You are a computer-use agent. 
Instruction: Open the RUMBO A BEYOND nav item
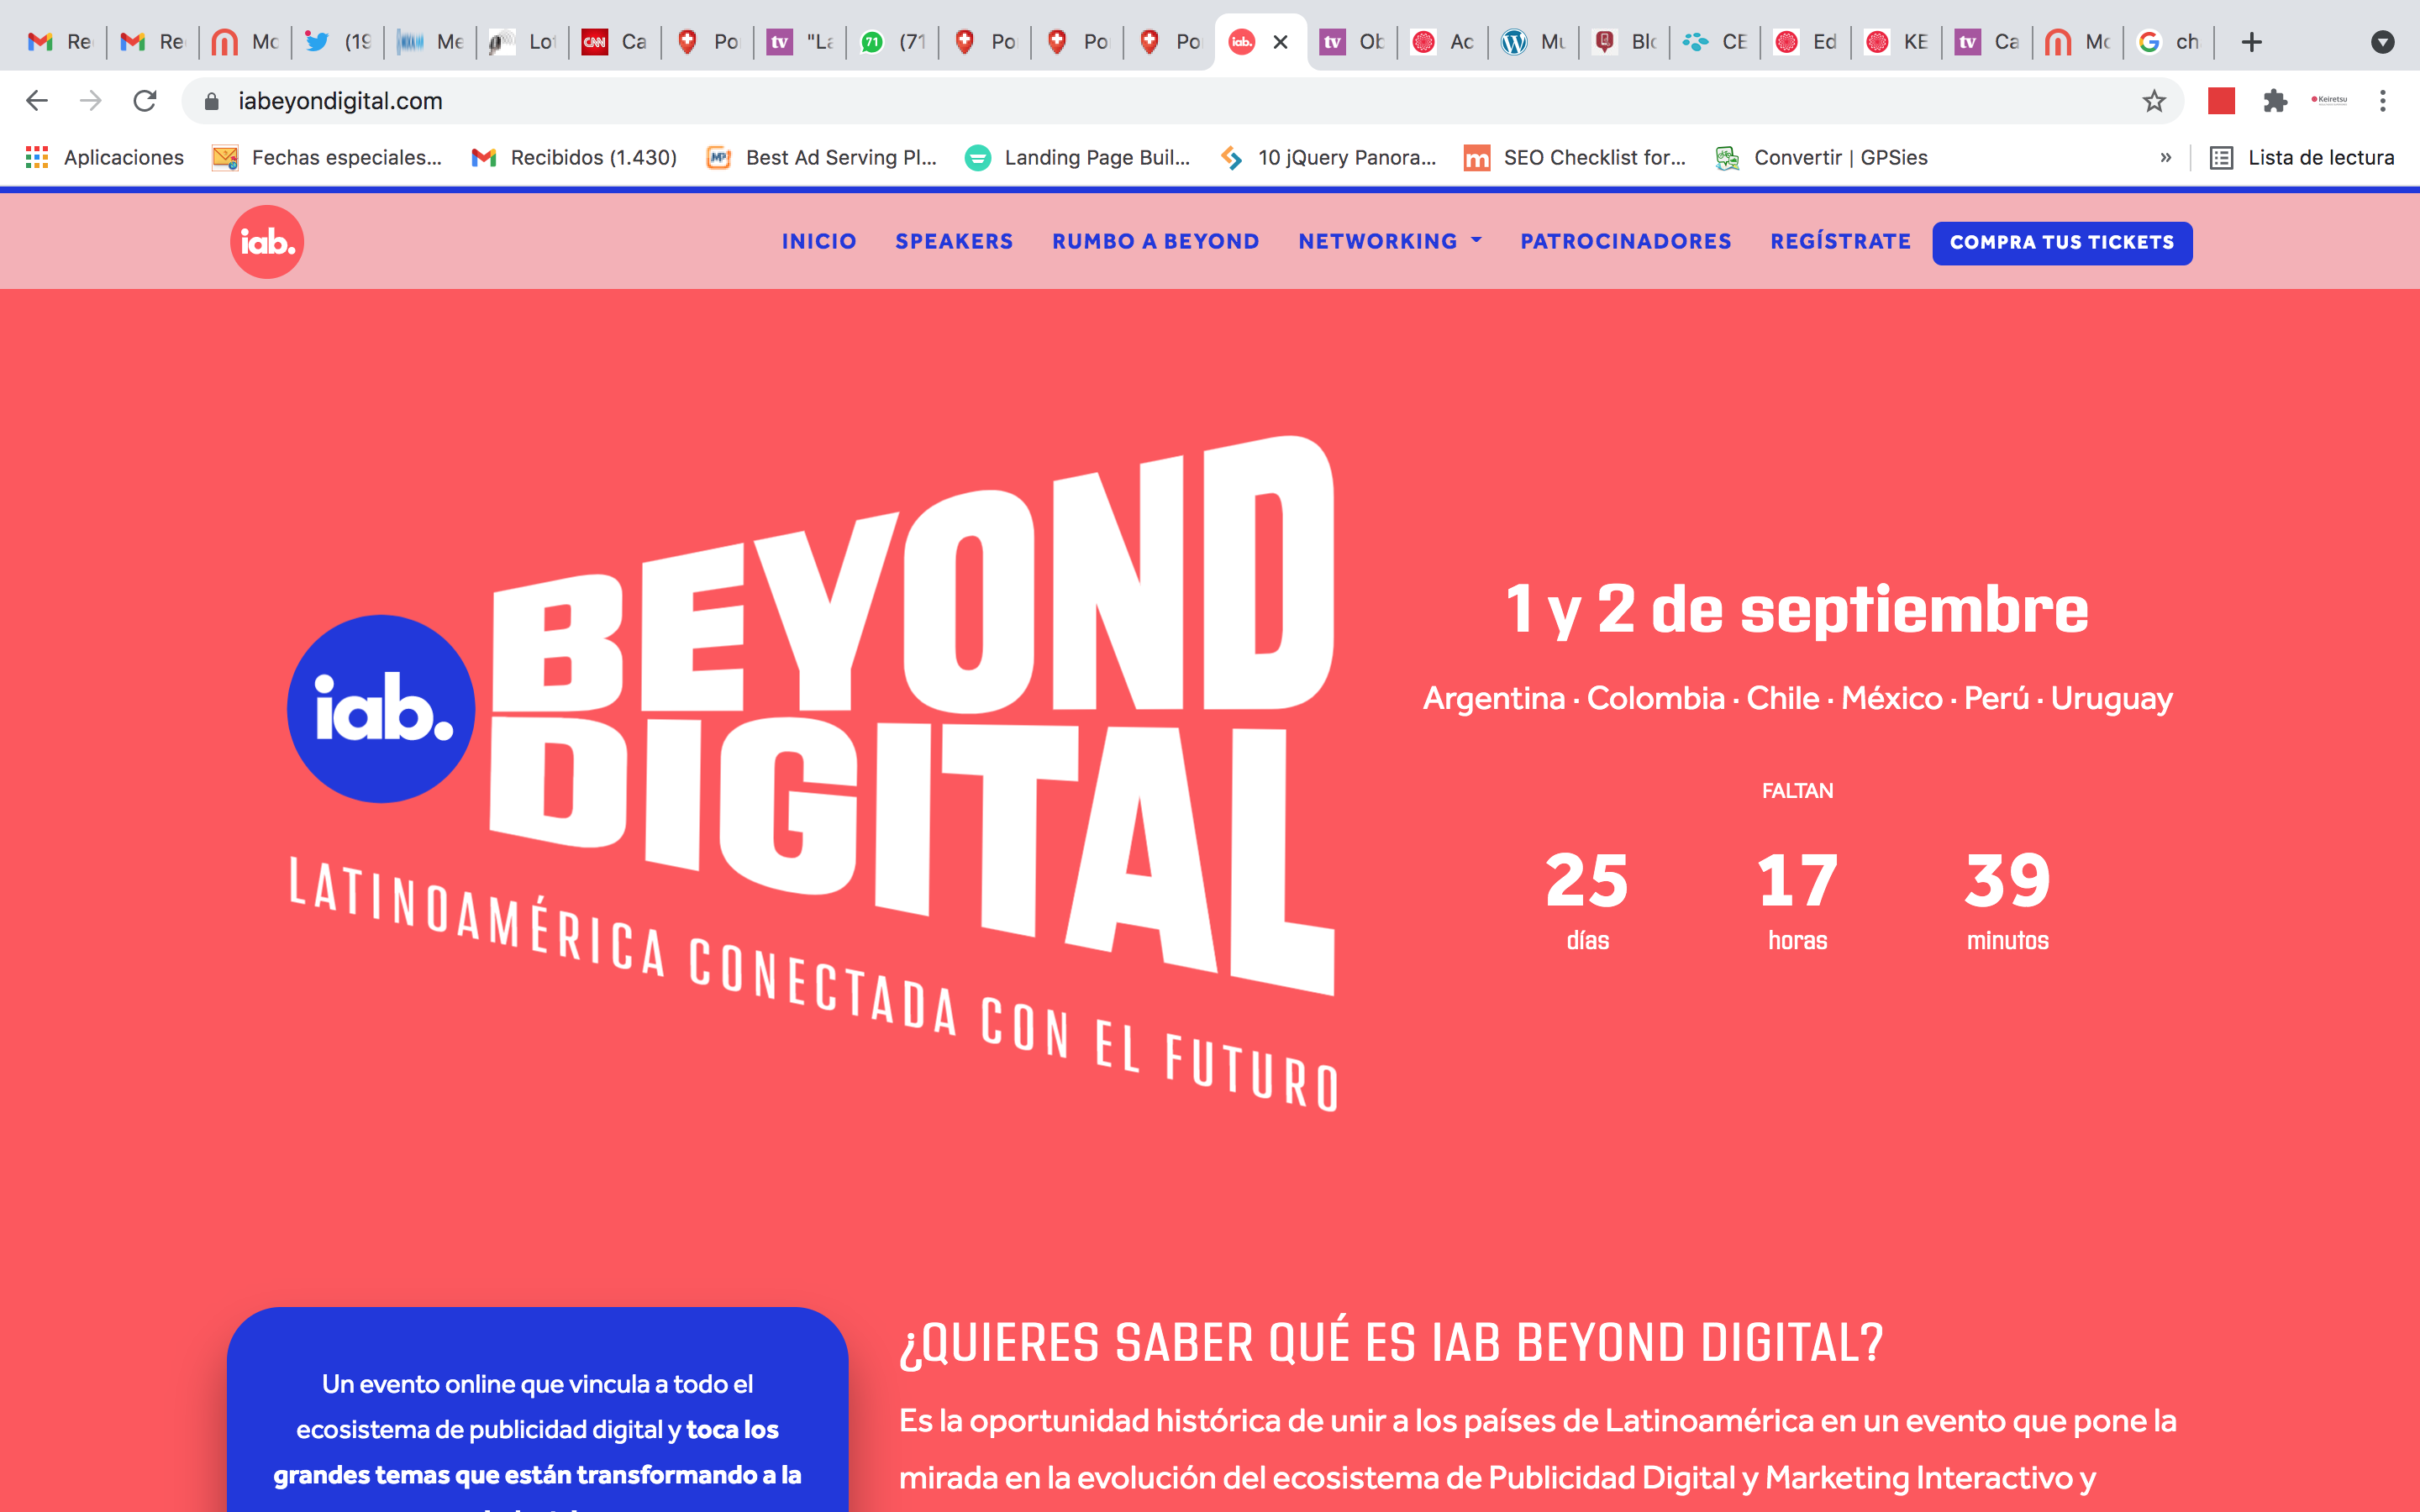click(1155, 241)
